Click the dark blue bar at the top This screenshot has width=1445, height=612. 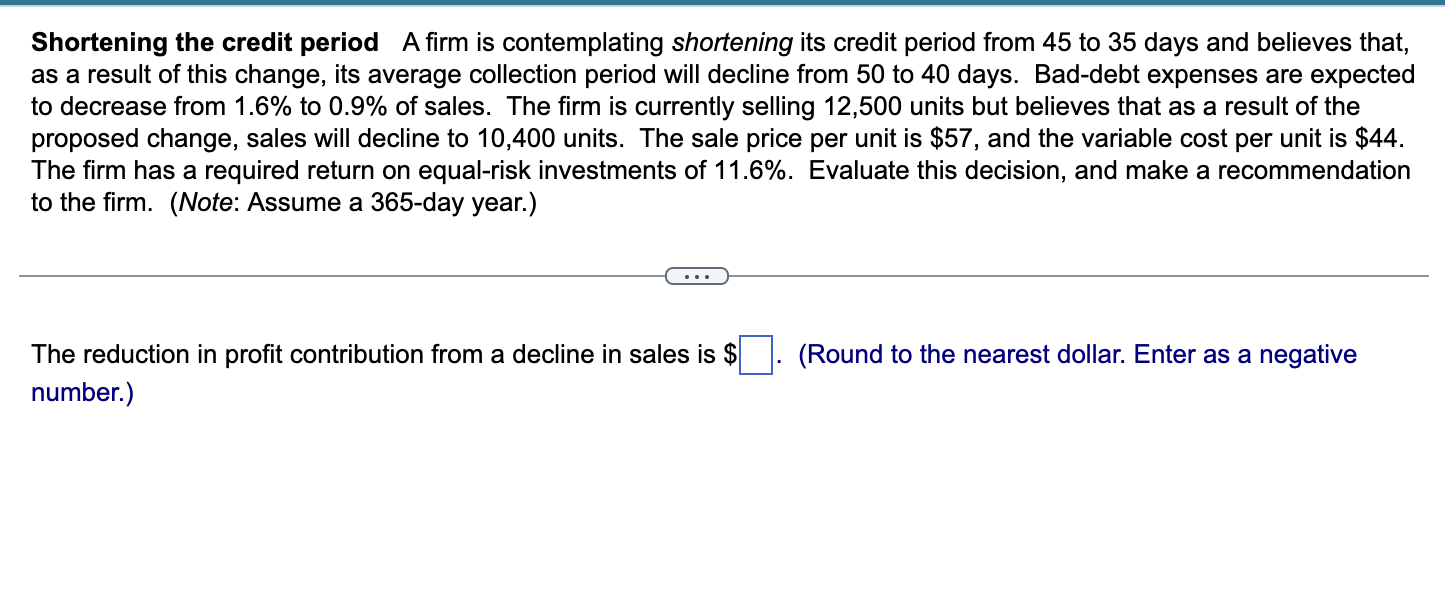(722, 5)
